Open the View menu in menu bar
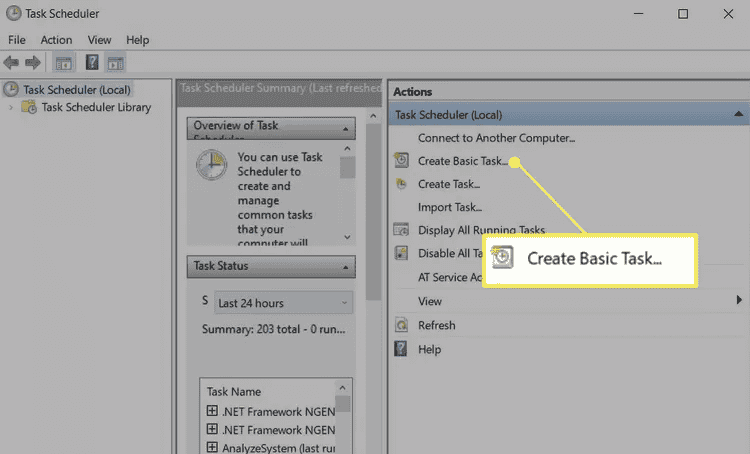Image resolution: width=750 pixels, height=454 pixels. click(x=99, y=40)
